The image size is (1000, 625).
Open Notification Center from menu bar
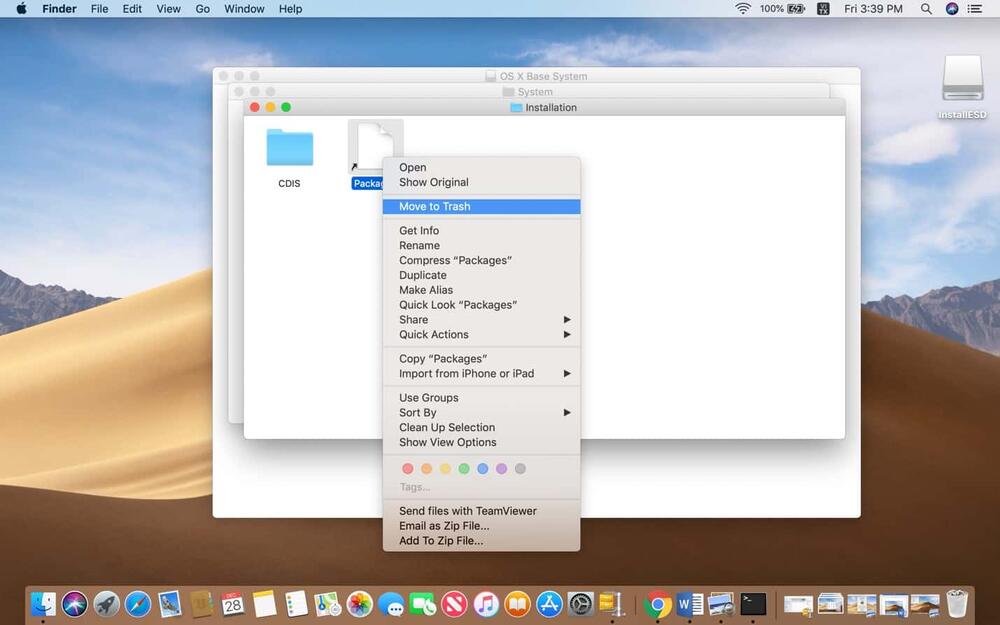click(x=976, y=9)
